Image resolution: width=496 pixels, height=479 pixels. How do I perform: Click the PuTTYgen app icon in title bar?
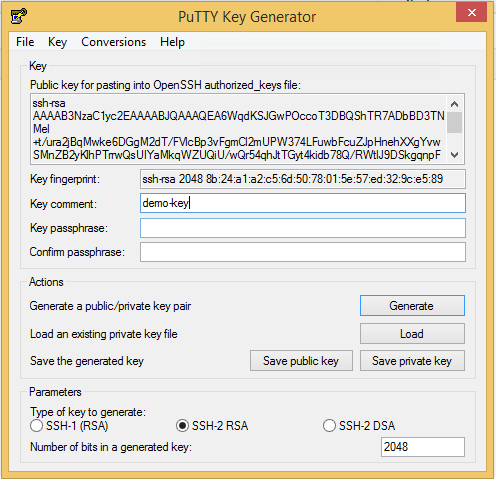pyautogui.click(x=19, y=16)
